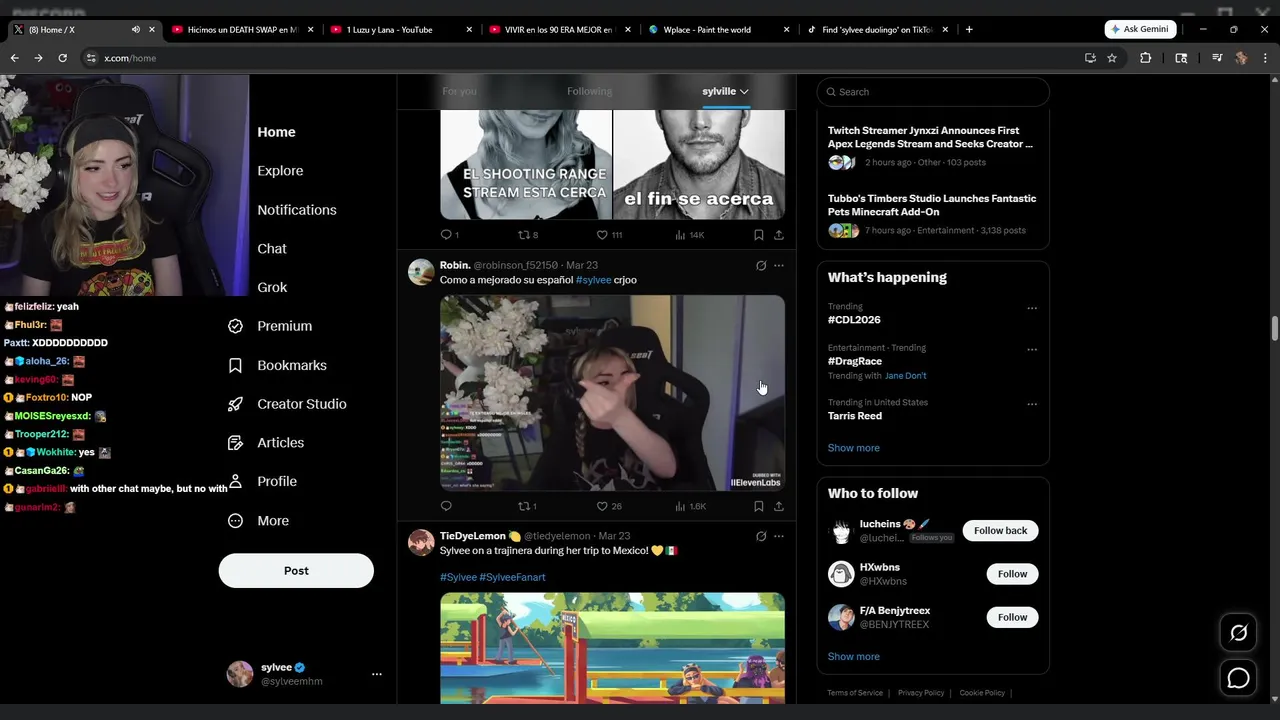Click the X search field
1280x720 pixels.
pyautogui.click(x=933, y=92)
